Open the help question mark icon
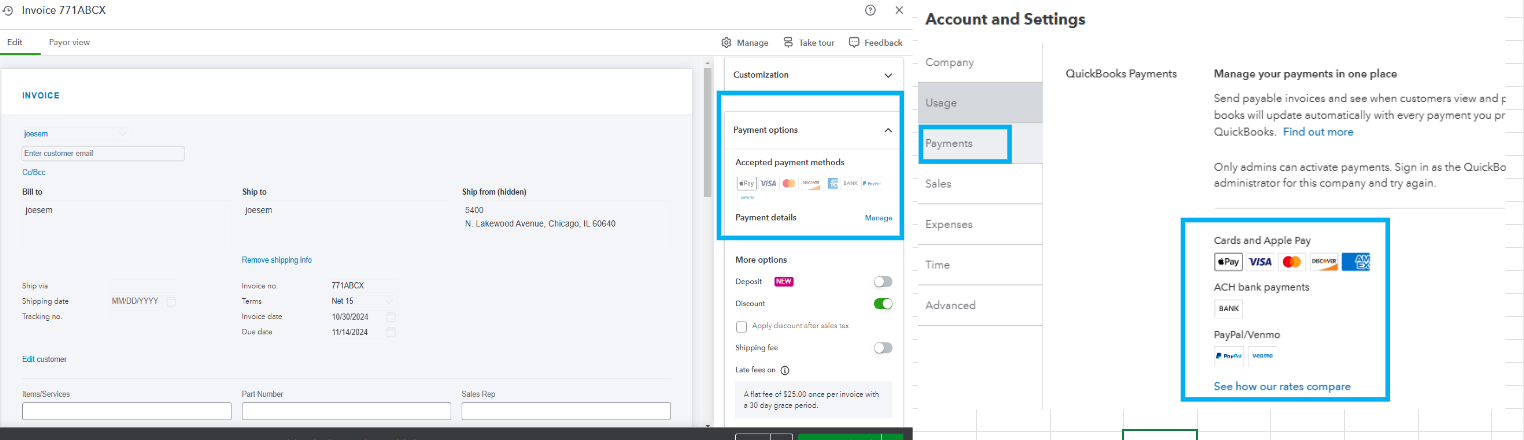The width and height of the screenshot is (1524, 440). coord(870,10)
